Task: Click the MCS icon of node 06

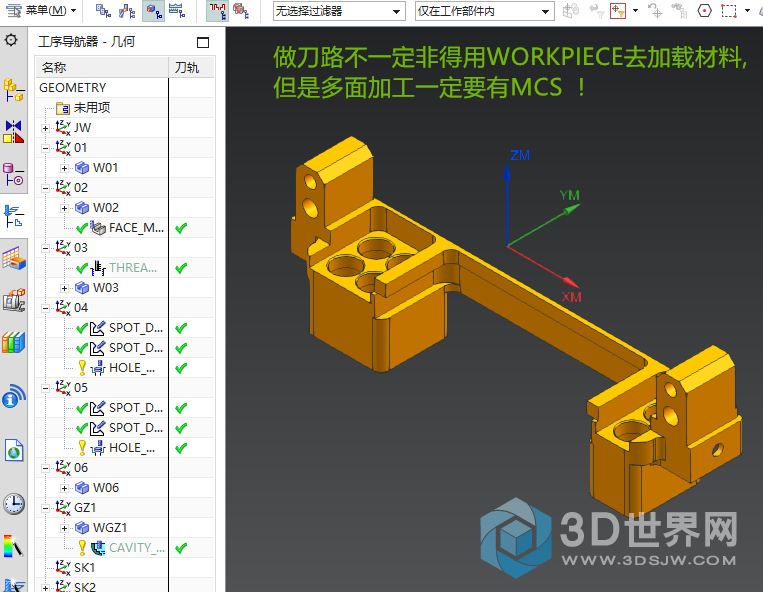Action: tap(63, 468)
